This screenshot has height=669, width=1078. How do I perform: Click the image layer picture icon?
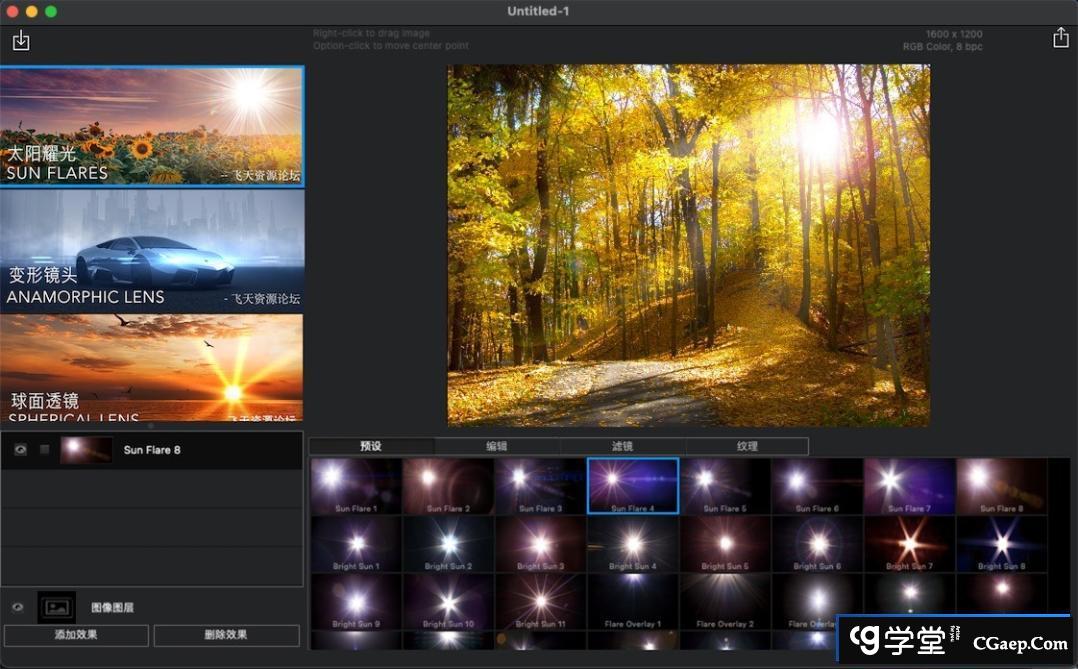pyautogui.click(x=56, y=607)
